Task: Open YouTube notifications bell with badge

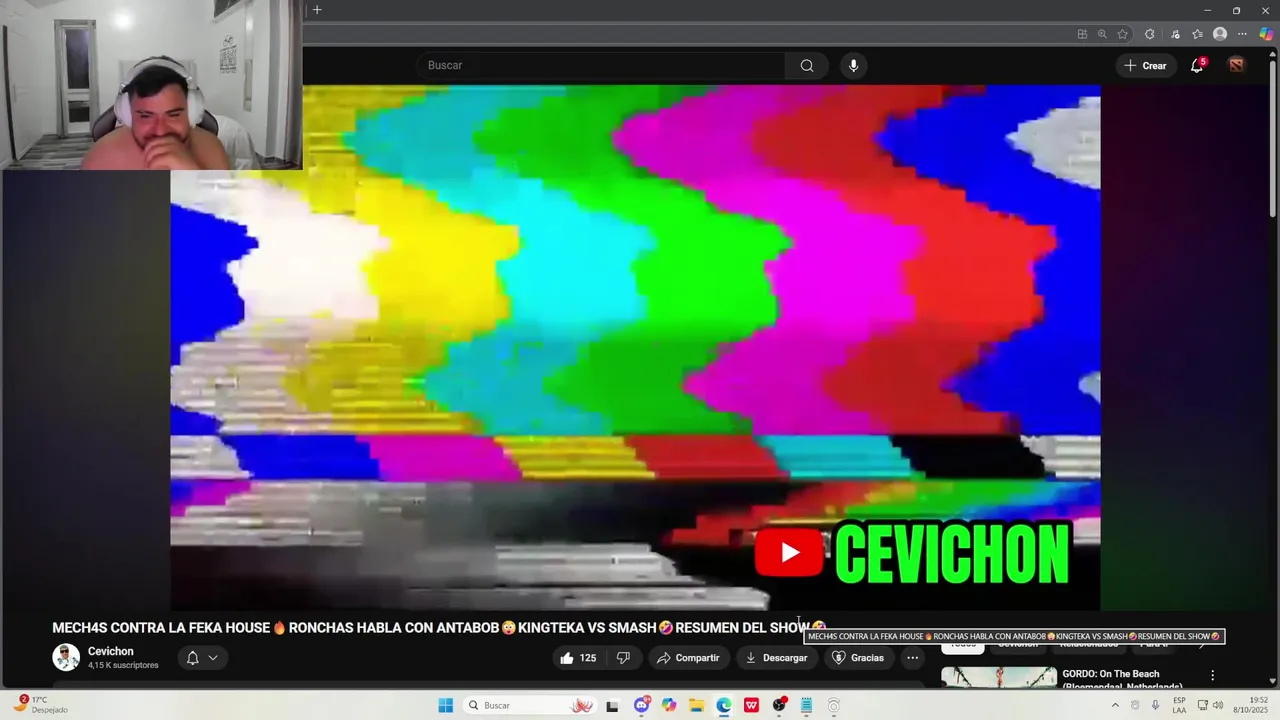Action: pos(1197,66)
